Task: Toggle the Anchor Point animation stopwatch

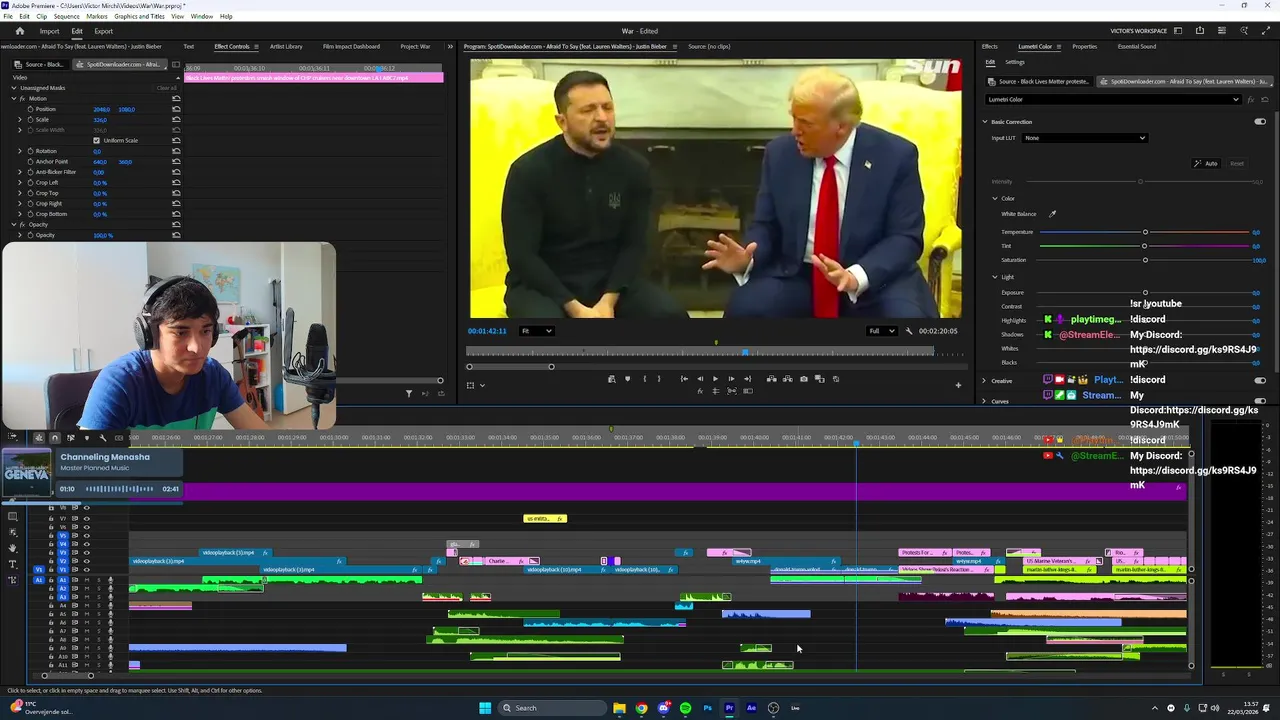Action: 29,161
